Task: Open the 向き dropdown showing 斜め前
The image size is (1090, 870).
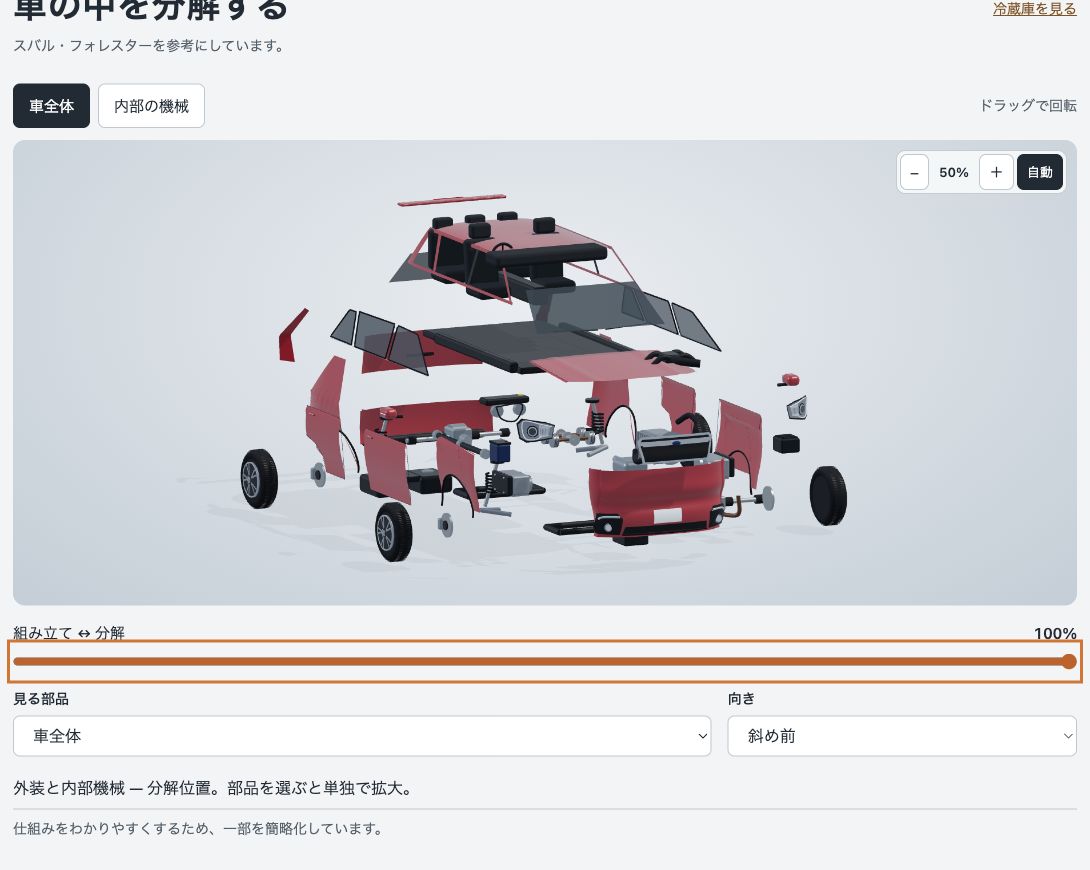Action: pos(902,736)
